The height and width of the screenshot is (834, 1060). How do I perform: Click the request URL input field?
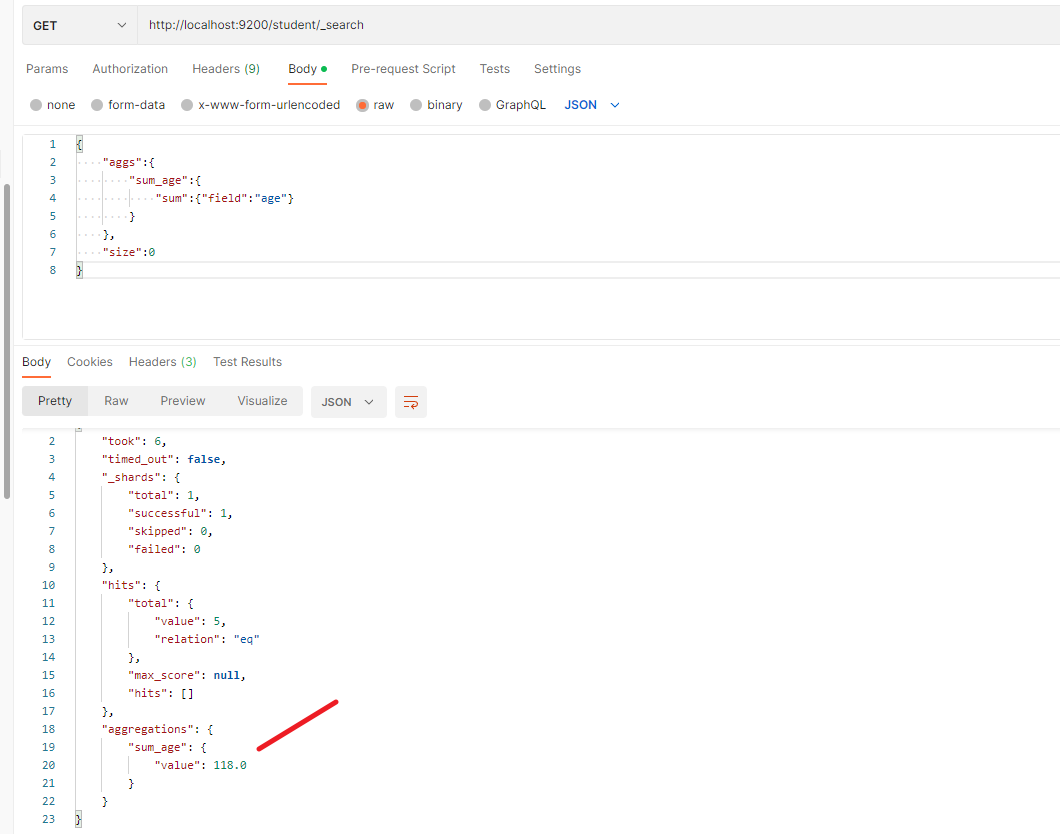[x=598, y=25]
